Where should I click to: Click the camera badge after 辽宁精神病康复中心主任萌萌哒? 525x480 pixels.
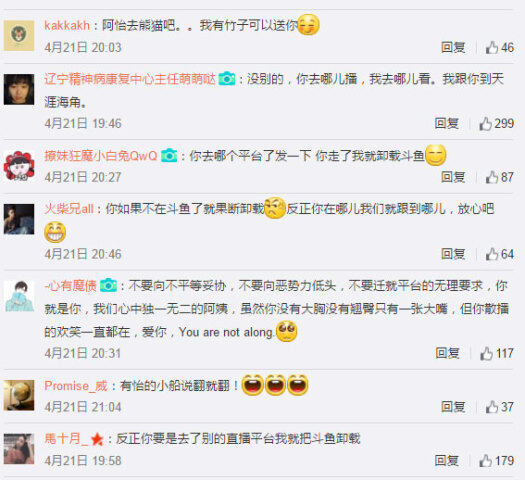click(227, 79)
